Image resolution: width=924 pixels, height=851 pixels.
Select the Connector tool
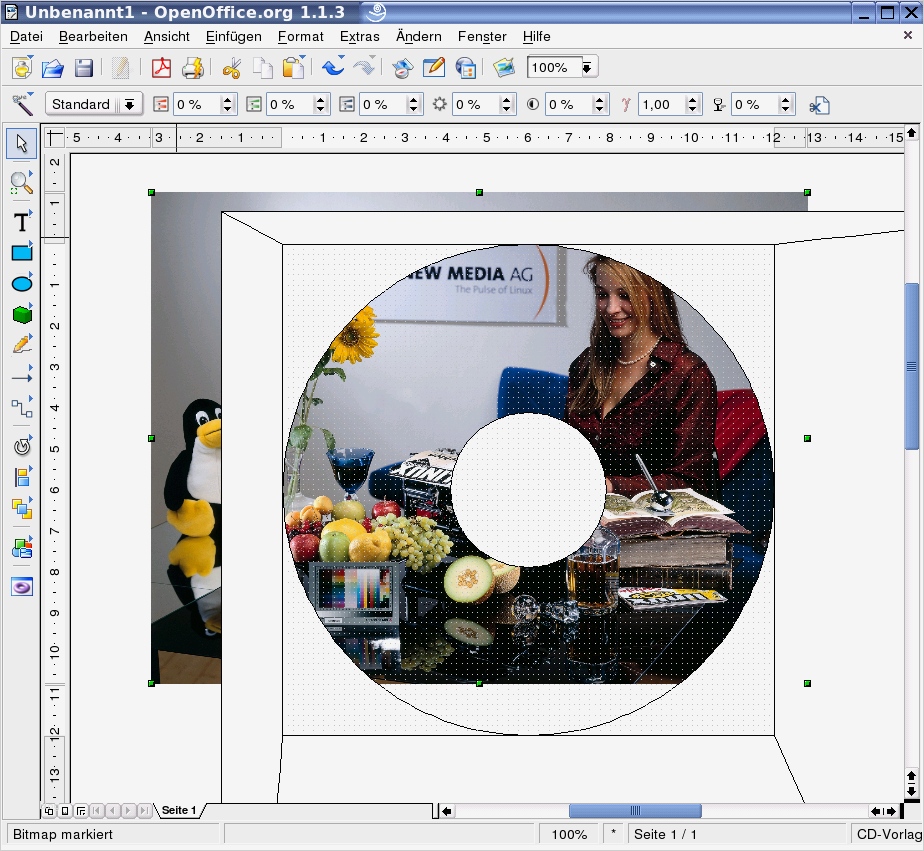[22, 407]
